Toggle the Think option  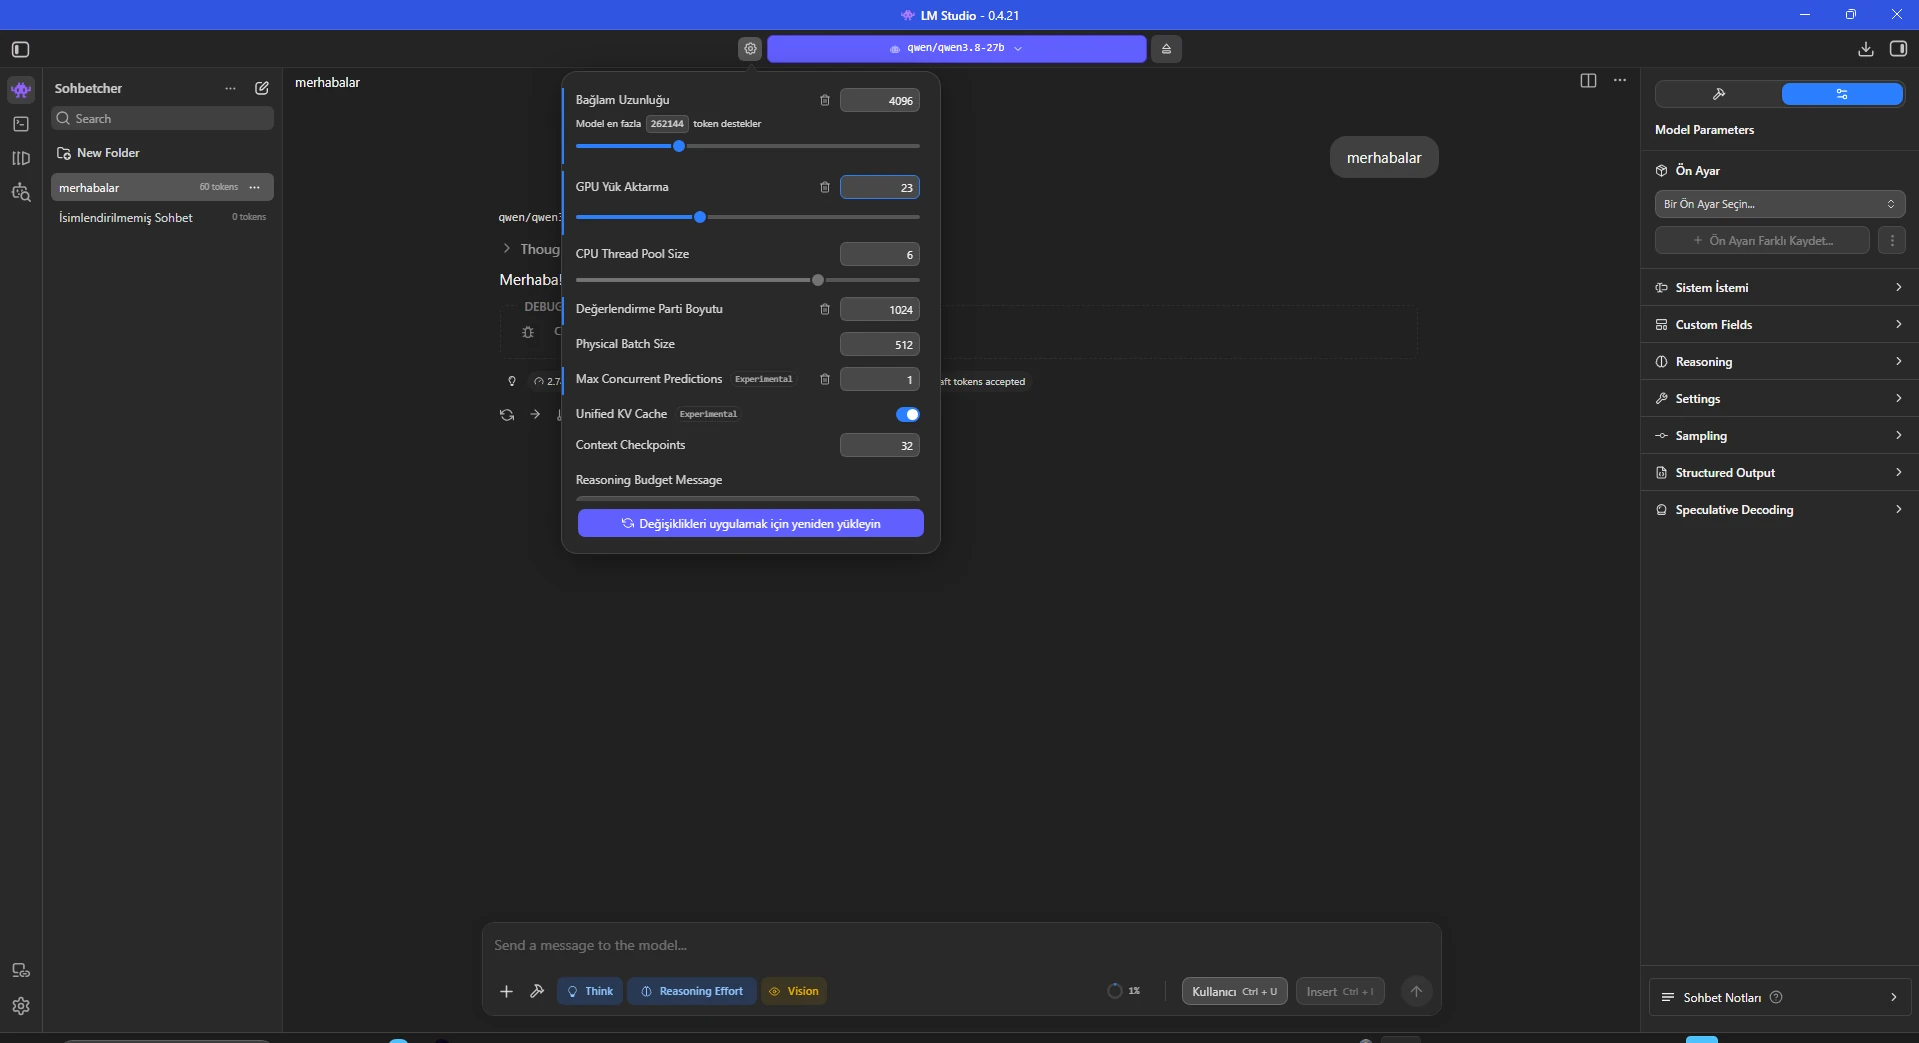(590, 991)
